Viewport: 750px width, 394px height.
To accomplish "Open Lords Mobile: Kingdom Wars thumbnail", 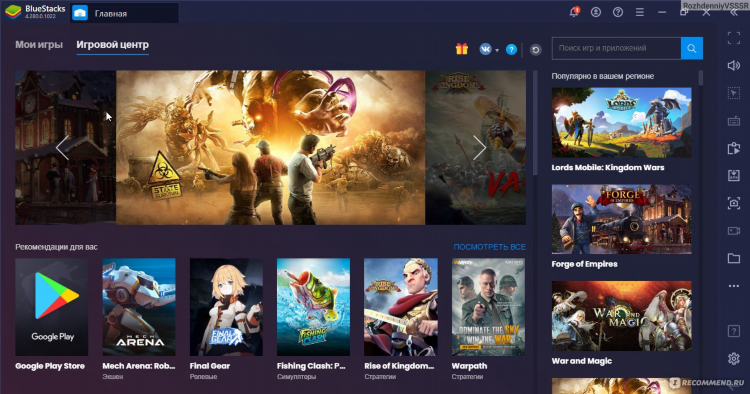I will 621,122.
